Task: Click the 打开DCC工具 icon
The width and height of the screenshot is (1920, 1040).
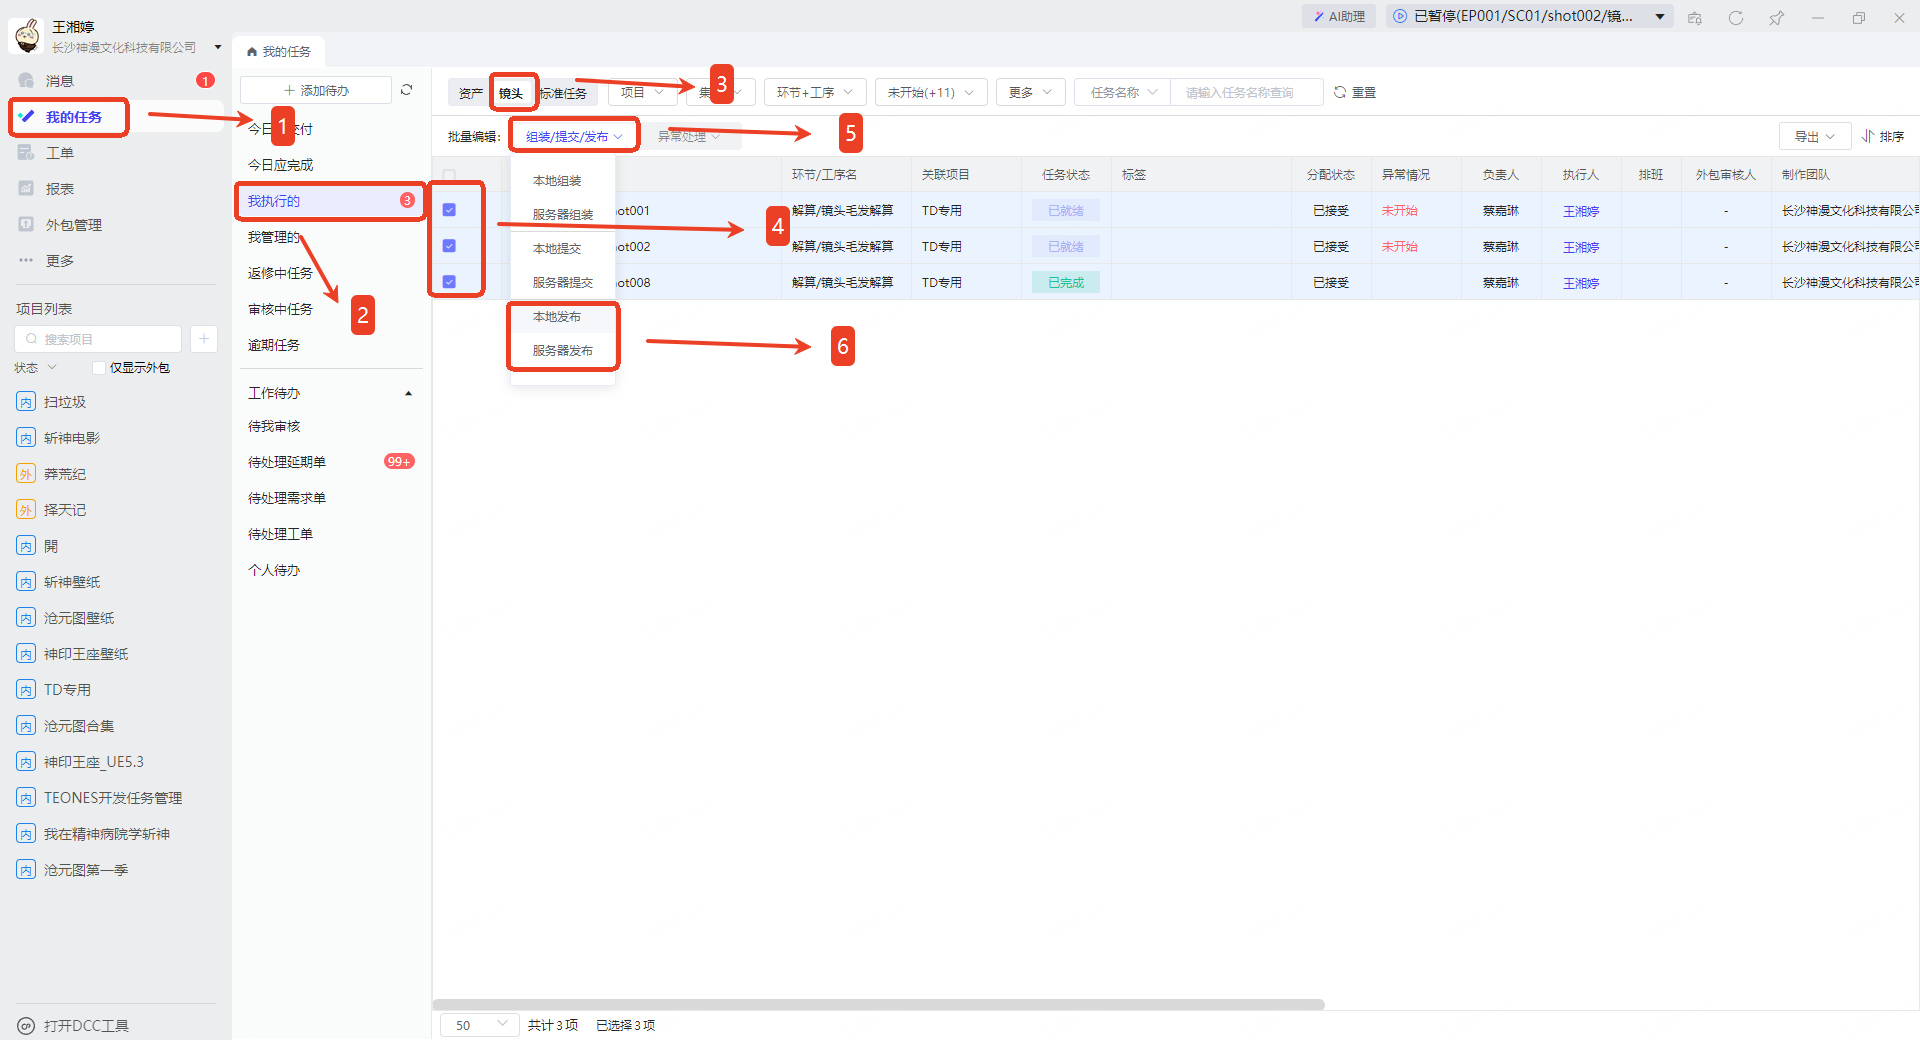Action: tap(27, 1026)
